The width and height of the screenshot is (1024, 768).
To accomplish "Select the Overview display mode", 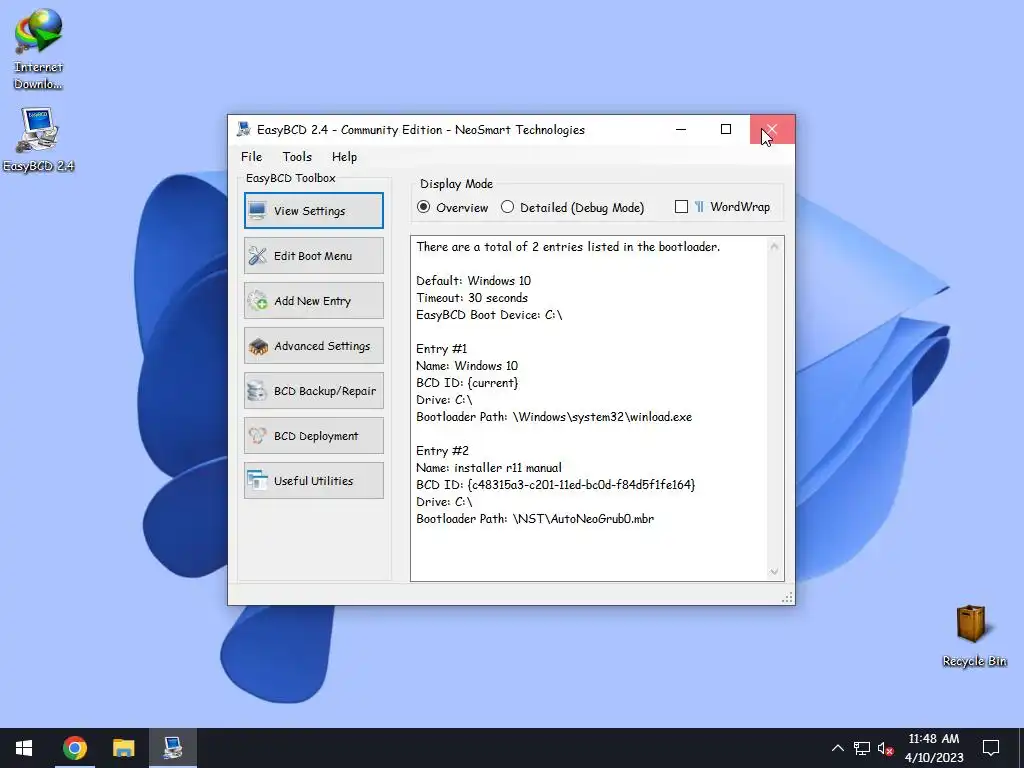I will [453, 207].
